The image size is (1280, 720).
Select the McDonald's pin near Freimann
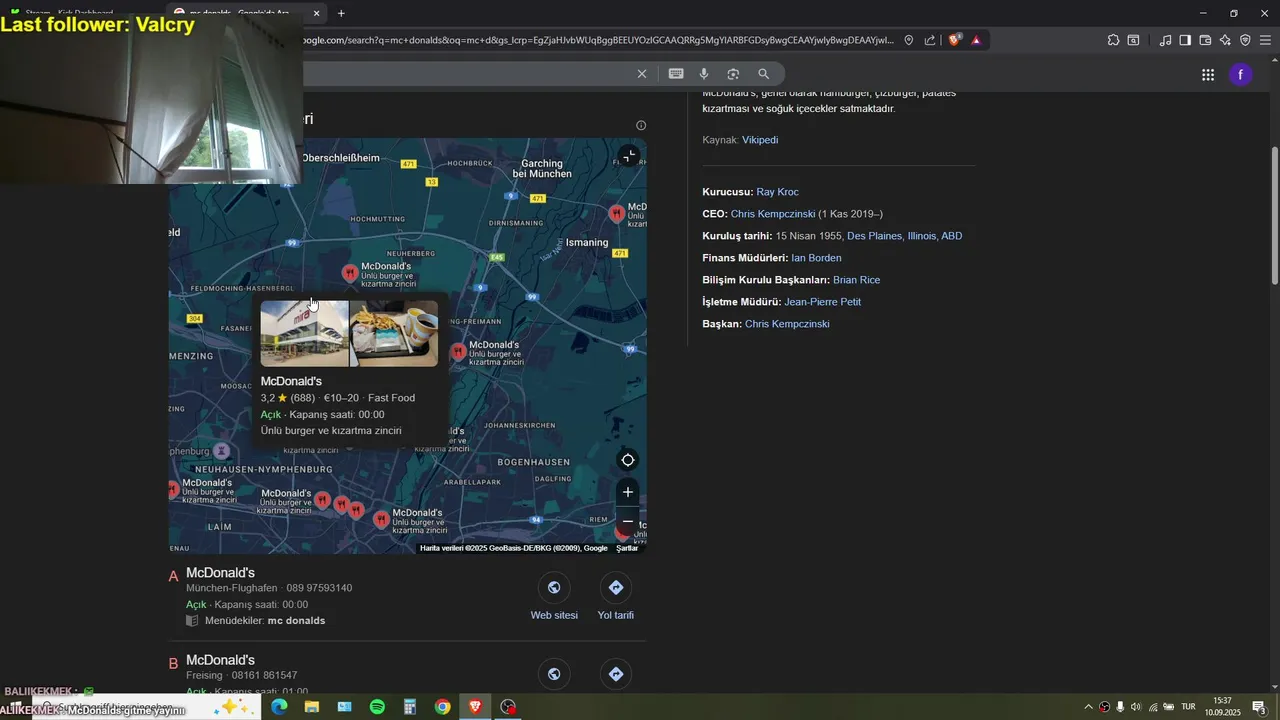[458, 351]
